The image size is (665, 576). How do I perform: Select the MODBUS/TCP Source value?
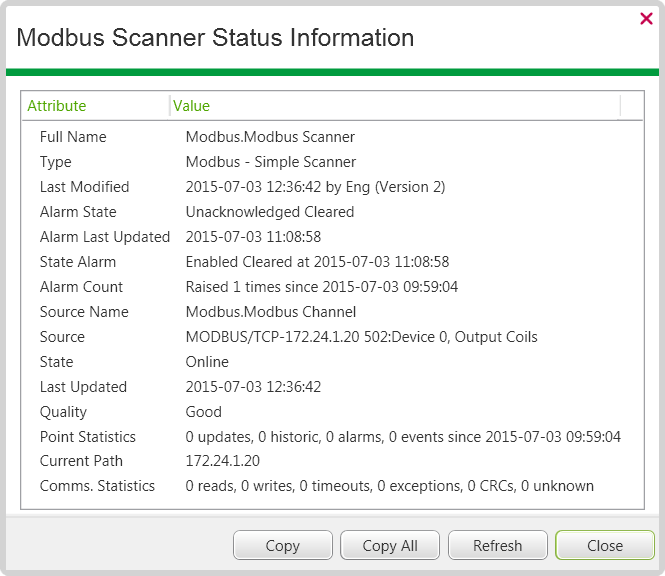pos(361,337)
